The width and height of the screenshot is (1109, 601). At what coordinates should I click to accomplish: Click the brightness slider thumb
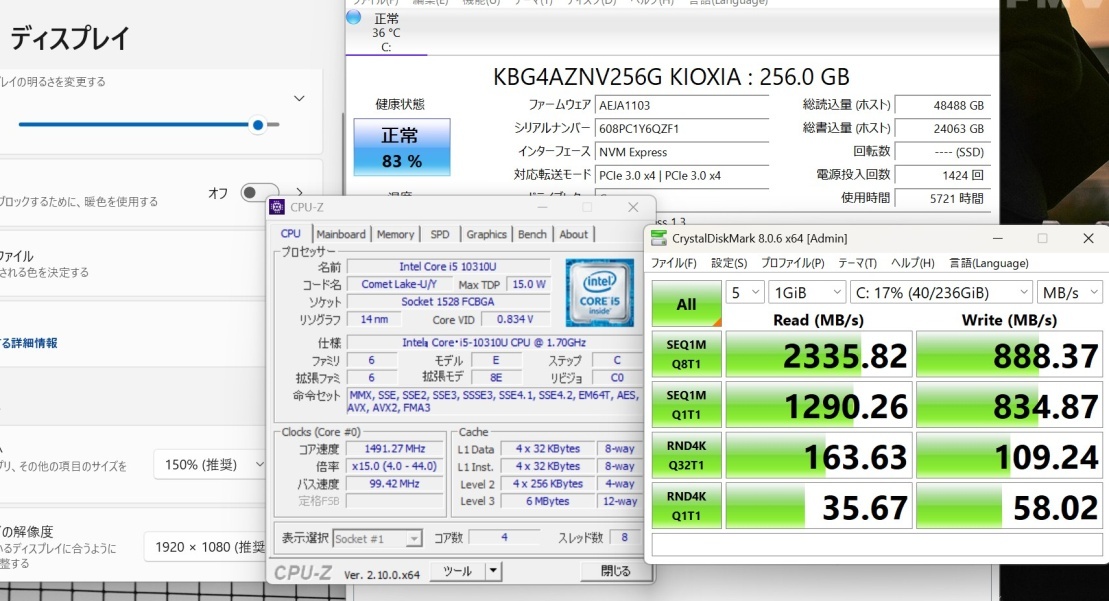pyautogui.click(x=258, y=124)
